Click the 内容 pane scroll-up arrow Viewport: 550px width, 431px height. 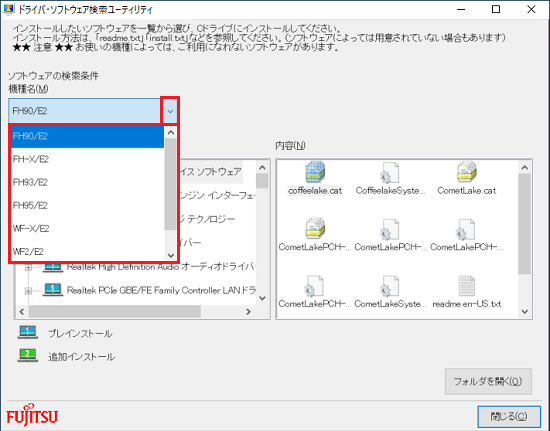pos(525,168)
